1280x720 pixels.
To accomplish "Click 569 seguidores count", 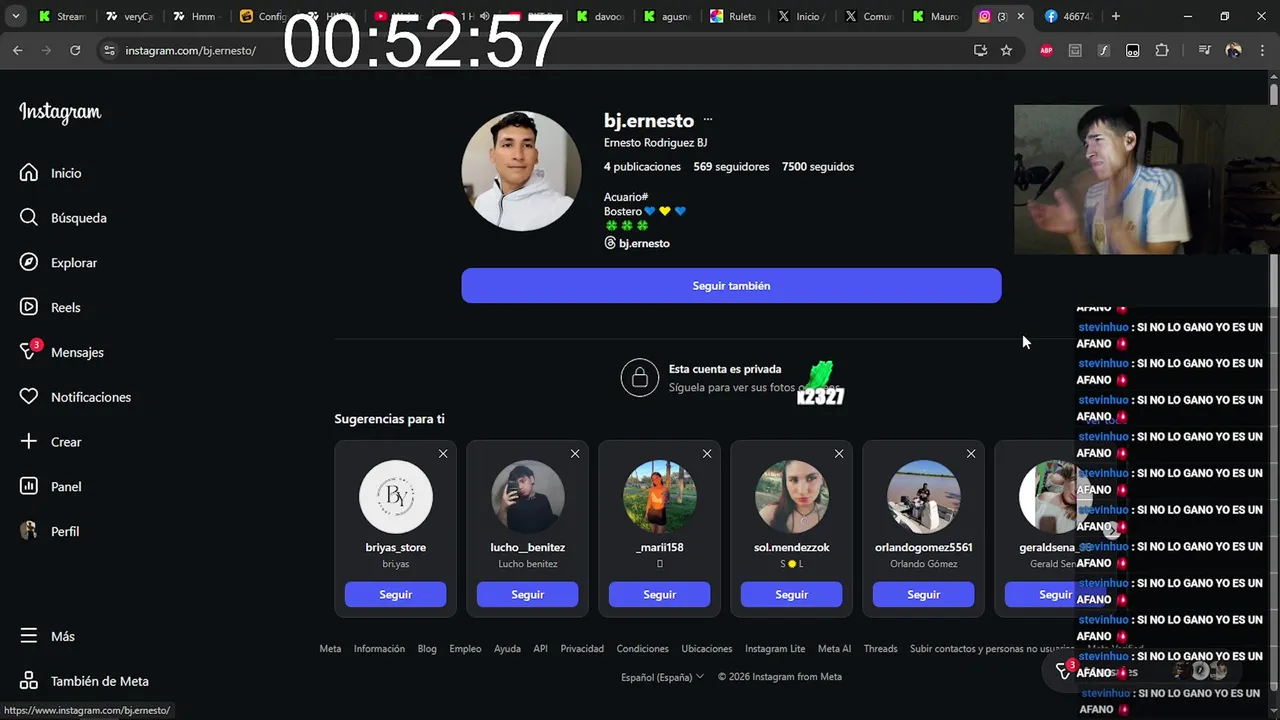I will coord(731,167).
